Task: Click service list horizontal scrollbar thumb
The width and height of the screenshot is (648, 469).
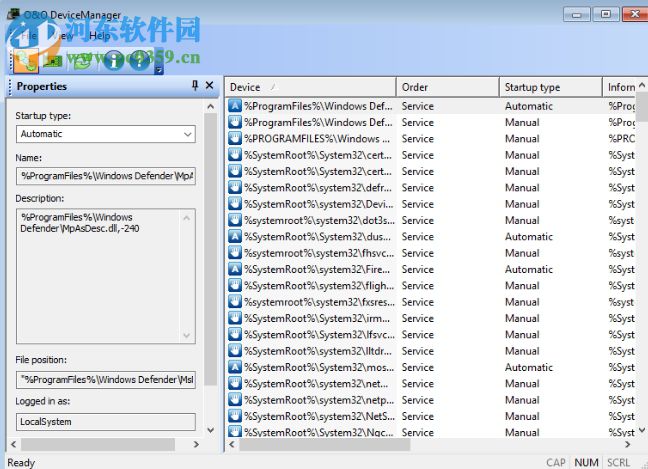Action: click(325, 445)
